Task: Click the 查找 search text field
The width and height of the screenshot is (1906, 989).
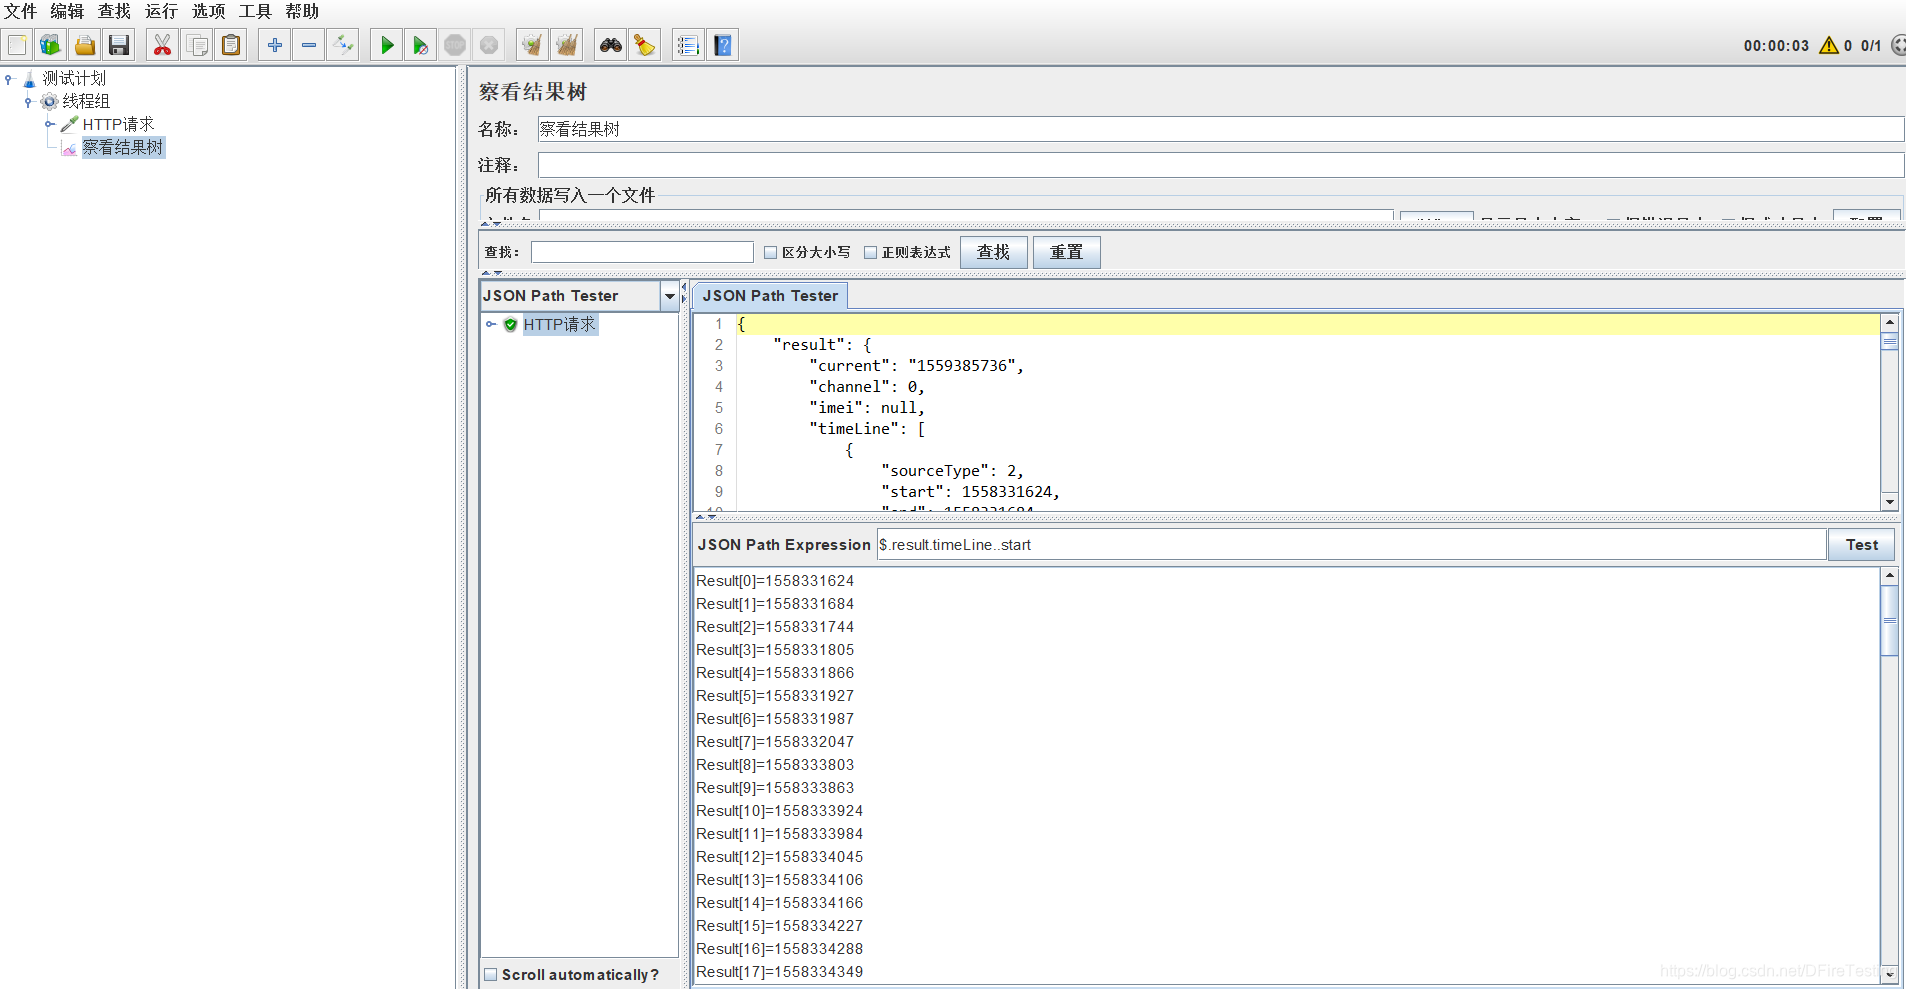Action: 642,252
